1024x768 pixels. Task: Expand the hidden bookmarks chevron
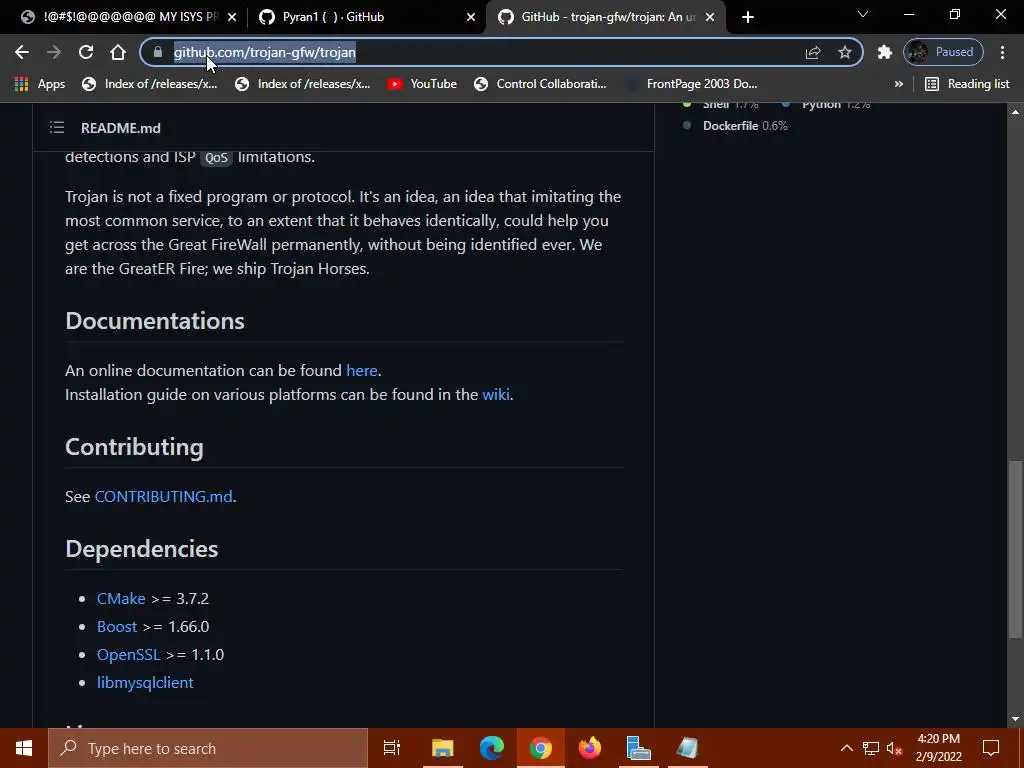click(x=899, y=84)
